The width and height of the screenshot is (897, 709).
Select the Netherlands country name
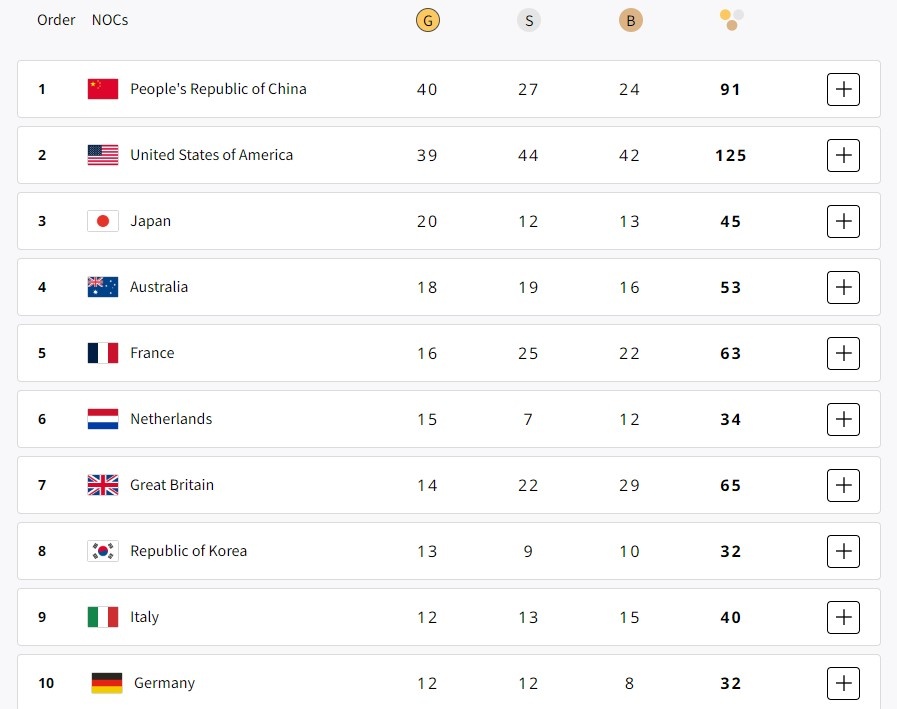tap(171, 418)
